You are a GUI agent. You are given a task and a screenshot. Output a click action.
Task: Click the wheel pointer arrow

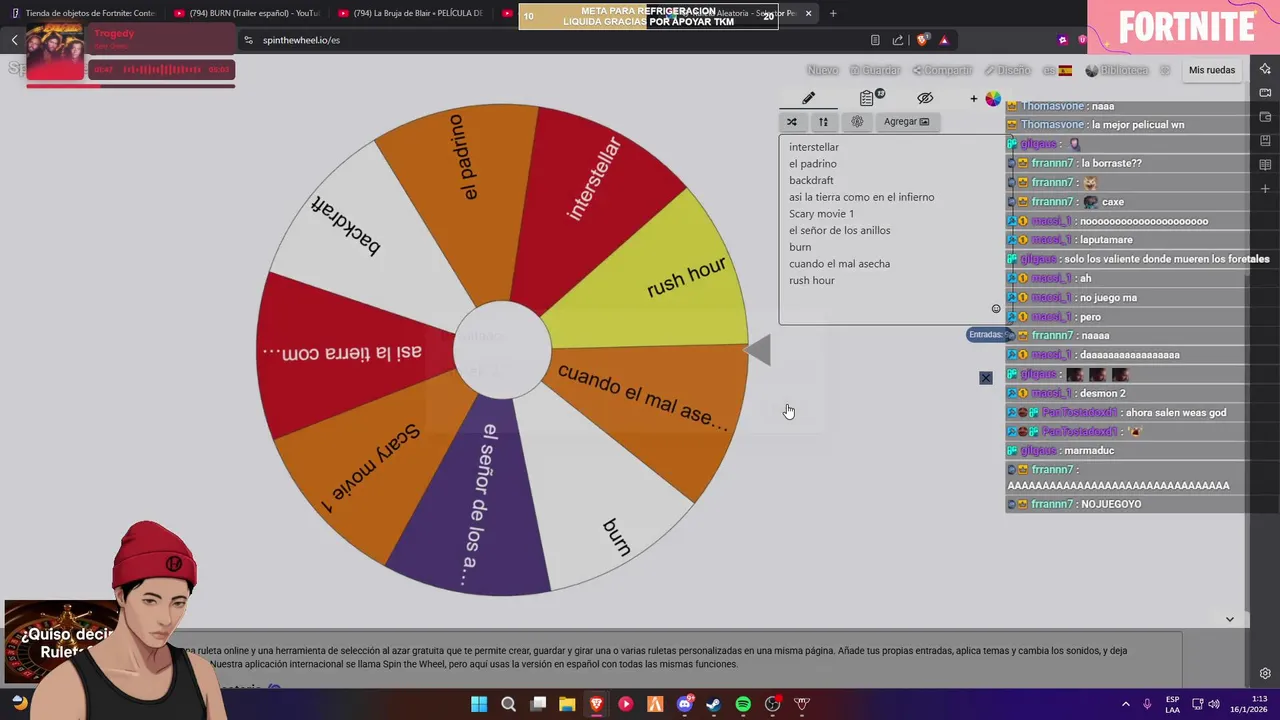[758, 350]
